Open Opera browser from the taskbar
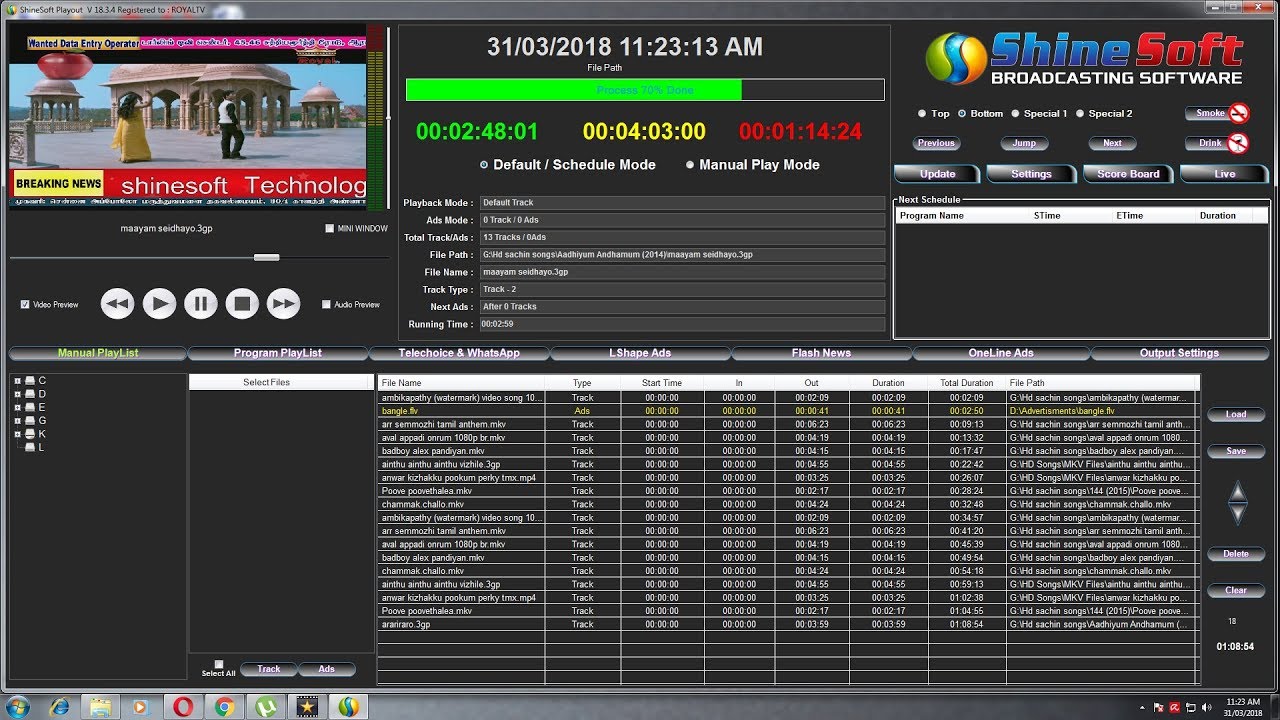Screen dimensions: 1280x720 click(x=183, y=707)
